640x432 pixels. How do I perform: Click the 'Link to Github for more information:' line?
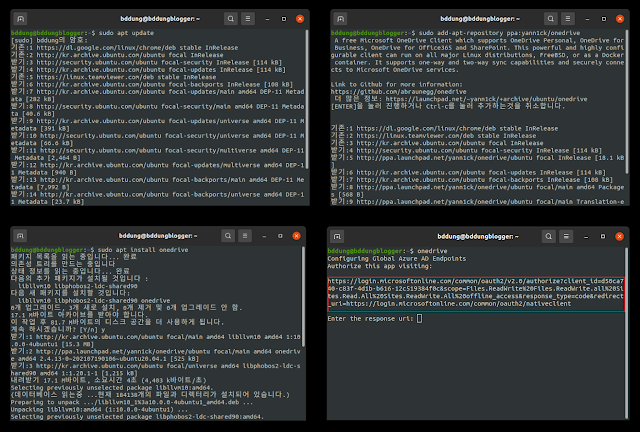click(x=396, y=85)
